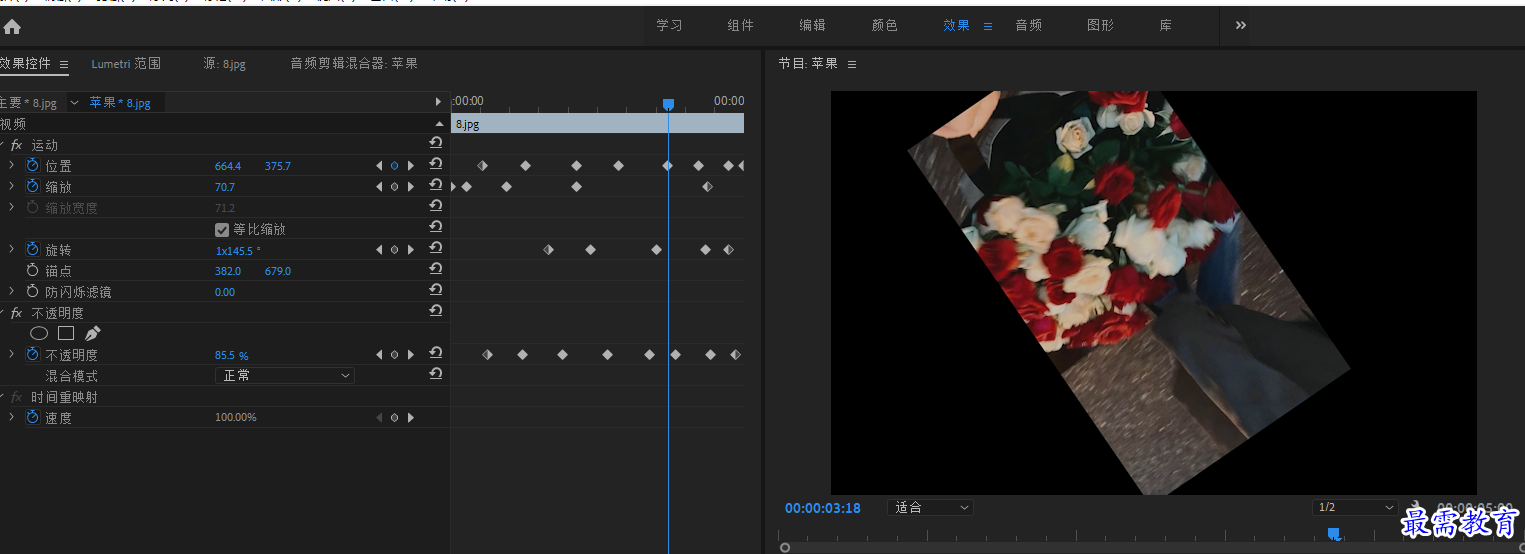Toggle animation stopwatch for 不透明度
The height and width of the screenshot is (554, 1525).
coord(32,354)
